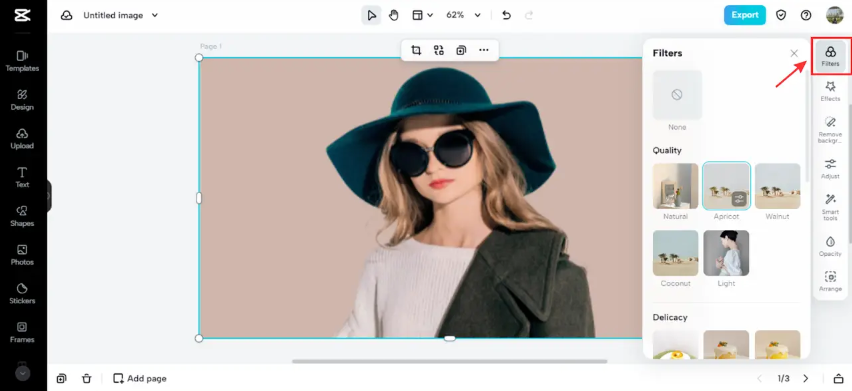Open the Design panel
Image resolution: width=852 pixels, height=391 pixels.
[x=22, y=100]
